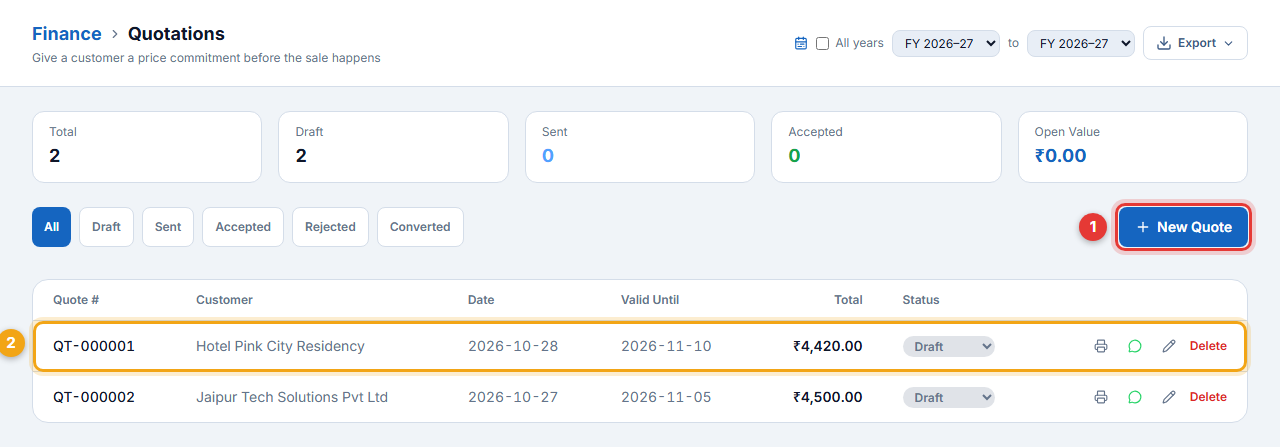
Task: Click the Customer column header
Action: [x=224, y=300]
